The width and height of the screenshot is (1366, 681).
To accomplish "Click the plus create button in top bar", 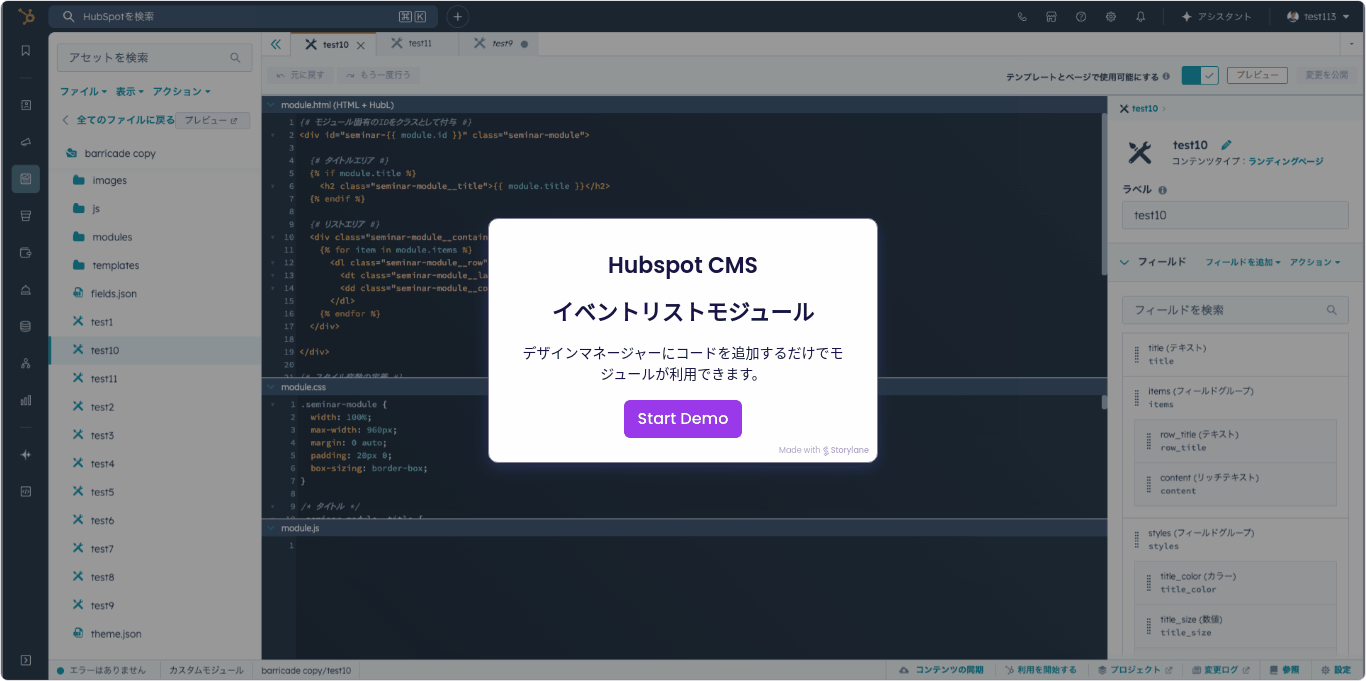I will 457,17.
